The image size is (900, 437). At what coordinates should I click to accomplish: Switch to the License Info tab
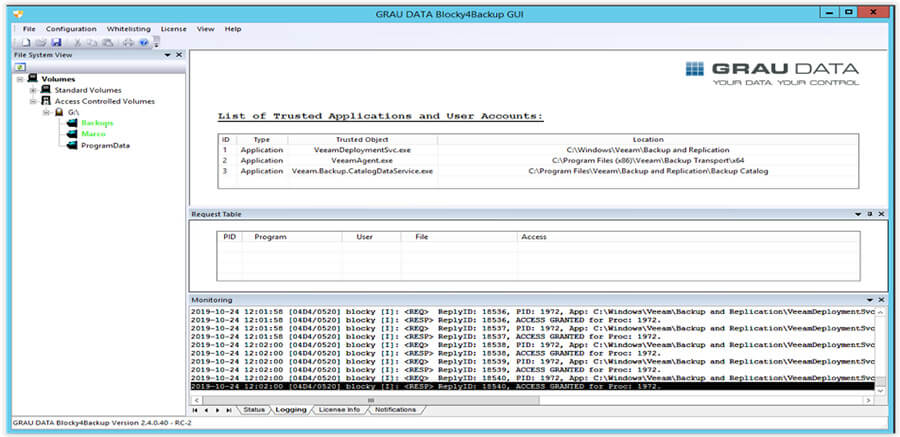pyautogui.click(x=339, y=410)
